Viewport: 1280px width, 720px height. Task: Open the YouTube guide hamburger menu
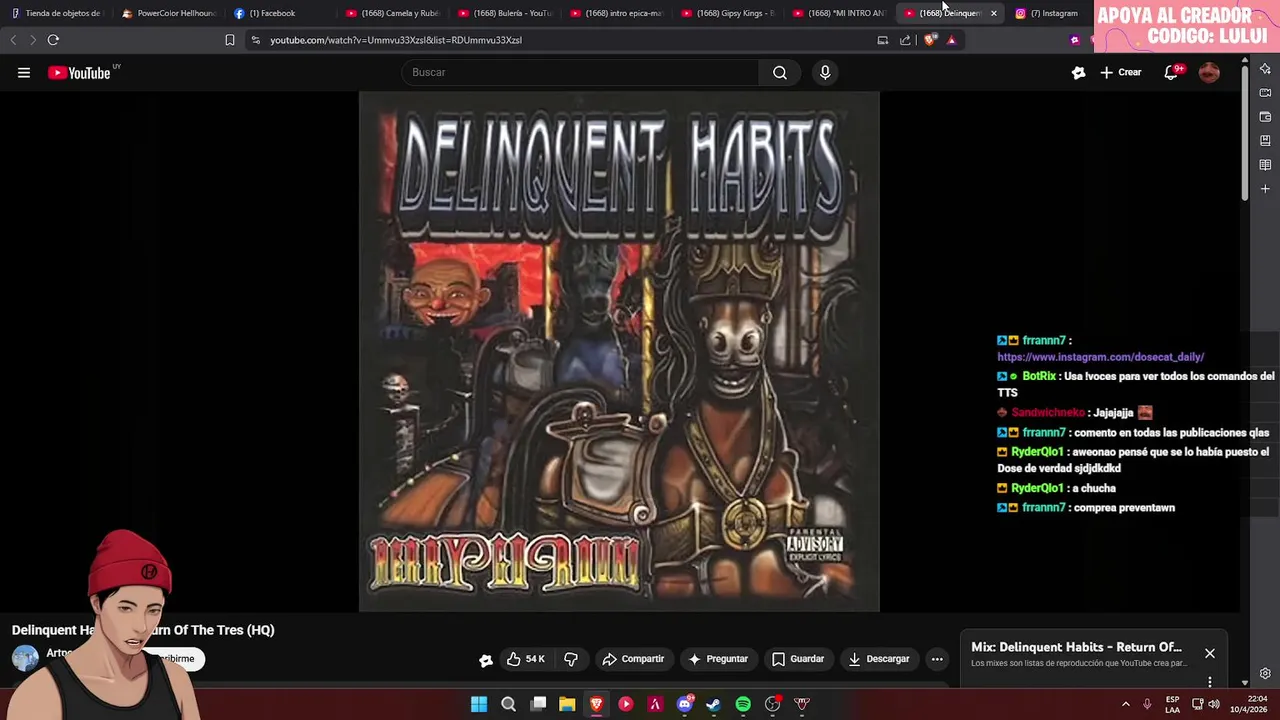click(x=24, y=72)
